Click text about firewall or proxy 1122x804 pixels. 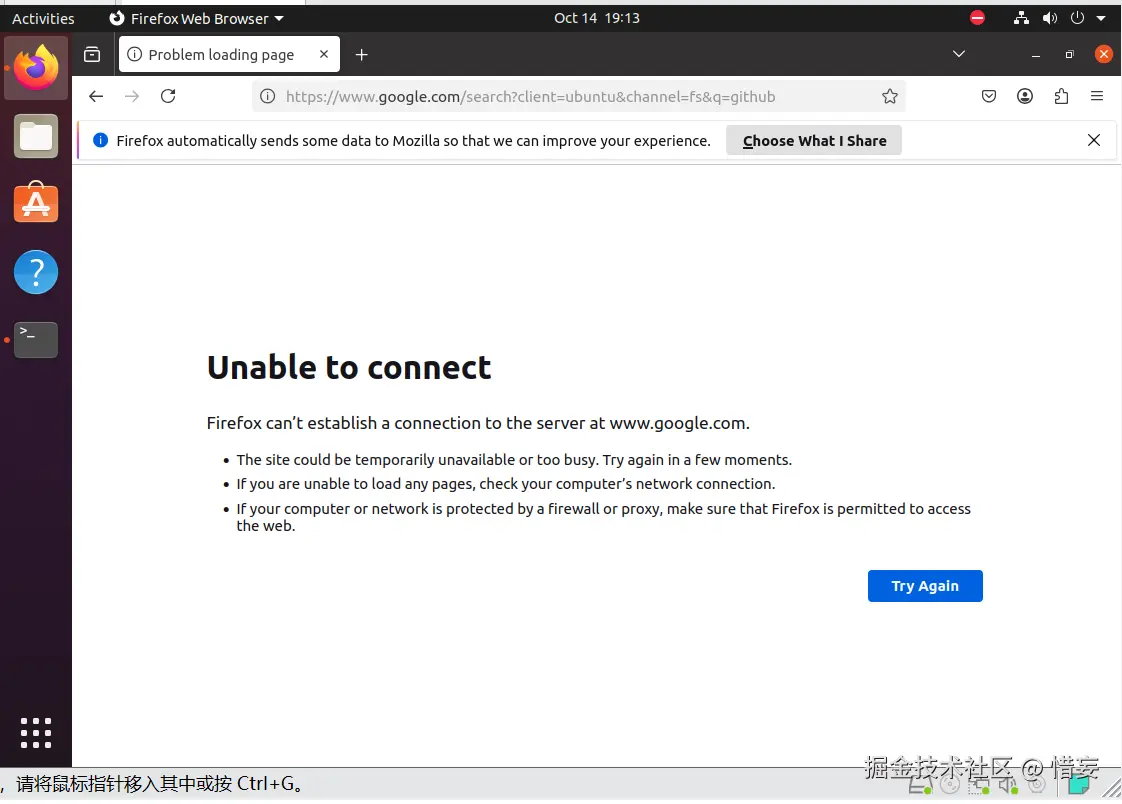tap(604, 516)
